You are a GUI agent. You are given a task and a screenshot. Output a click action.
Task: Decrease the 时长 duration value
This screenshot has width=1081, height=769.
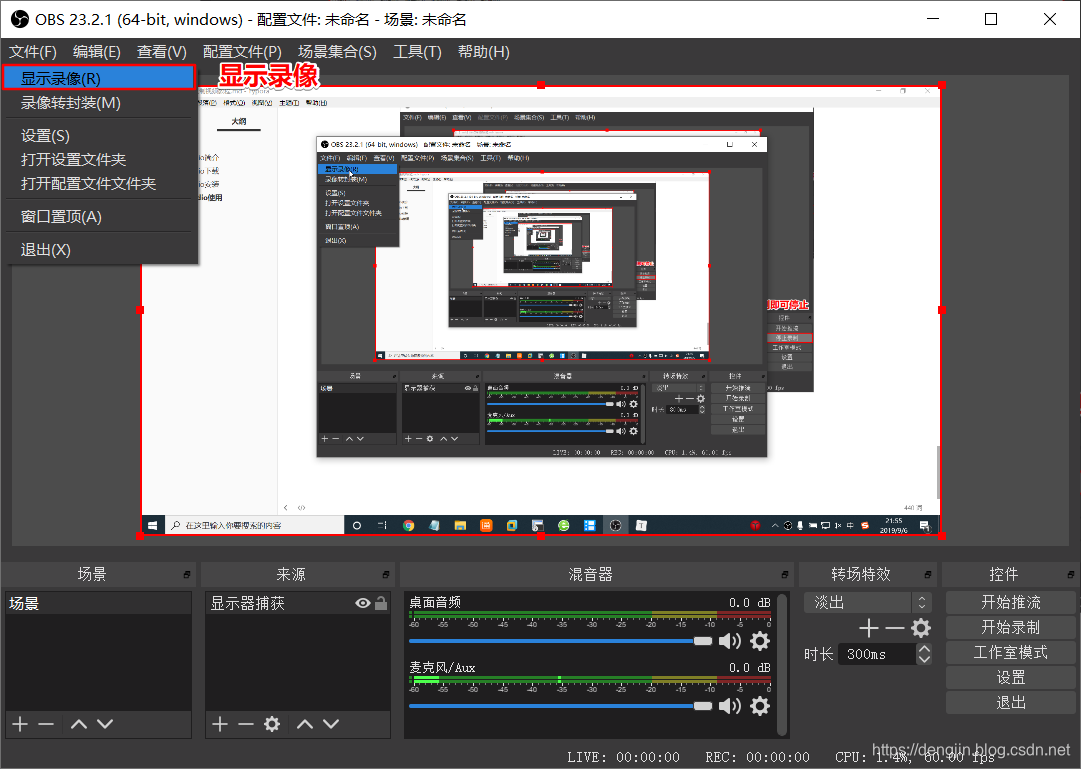tap(924, 659)
